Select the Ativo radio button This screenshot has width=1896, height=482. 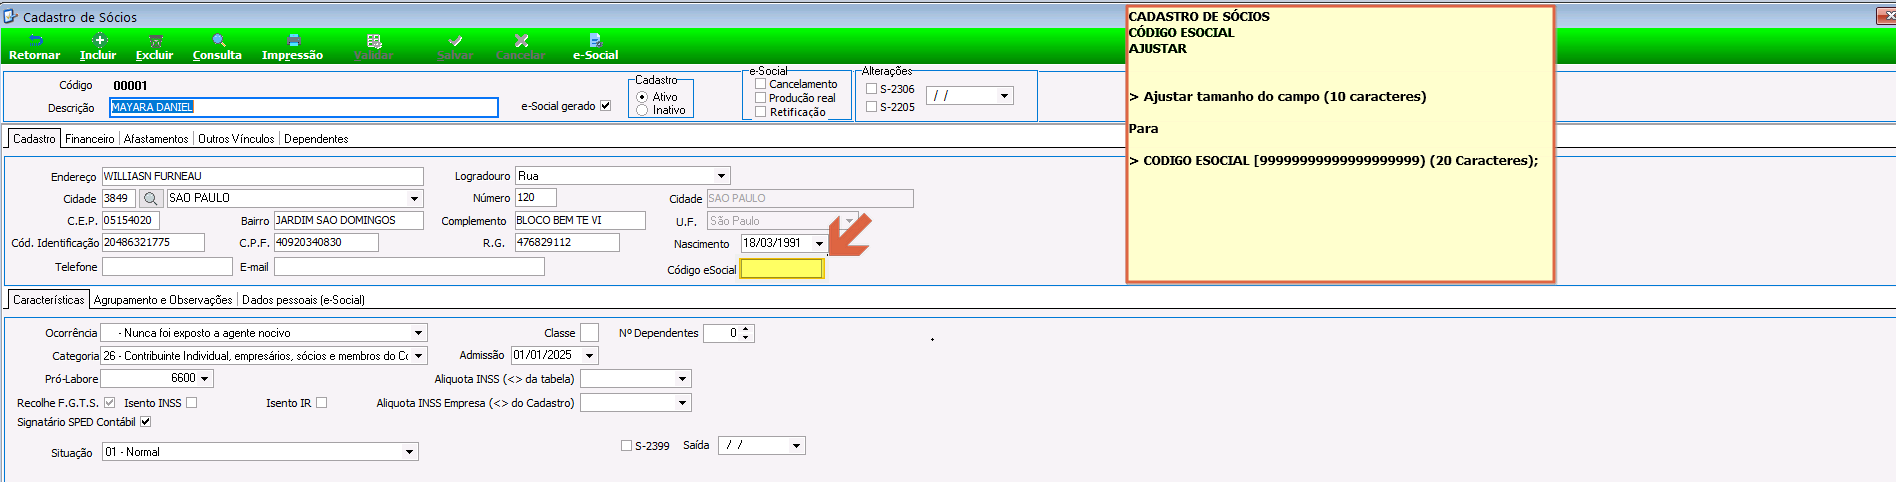[642, 97]
